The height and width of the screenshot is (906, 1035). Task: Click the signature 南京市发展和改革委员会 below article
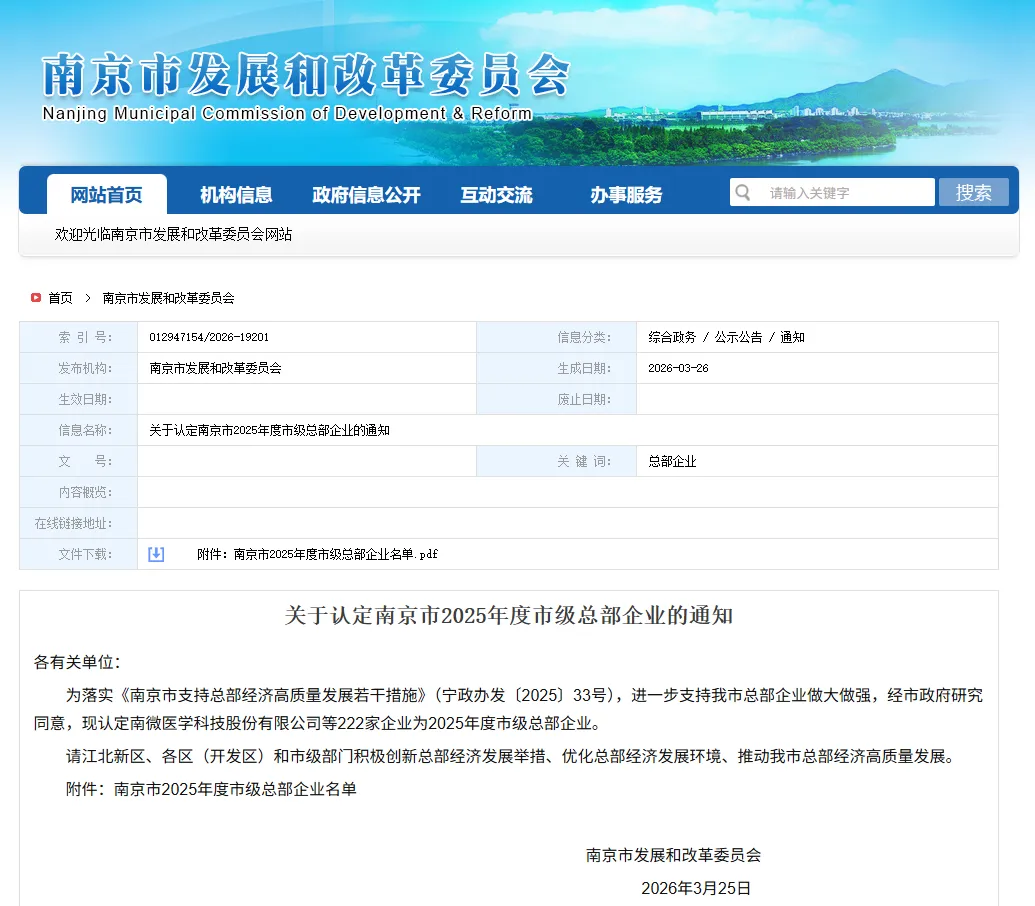pyautogui.click(x=673, y=855)
